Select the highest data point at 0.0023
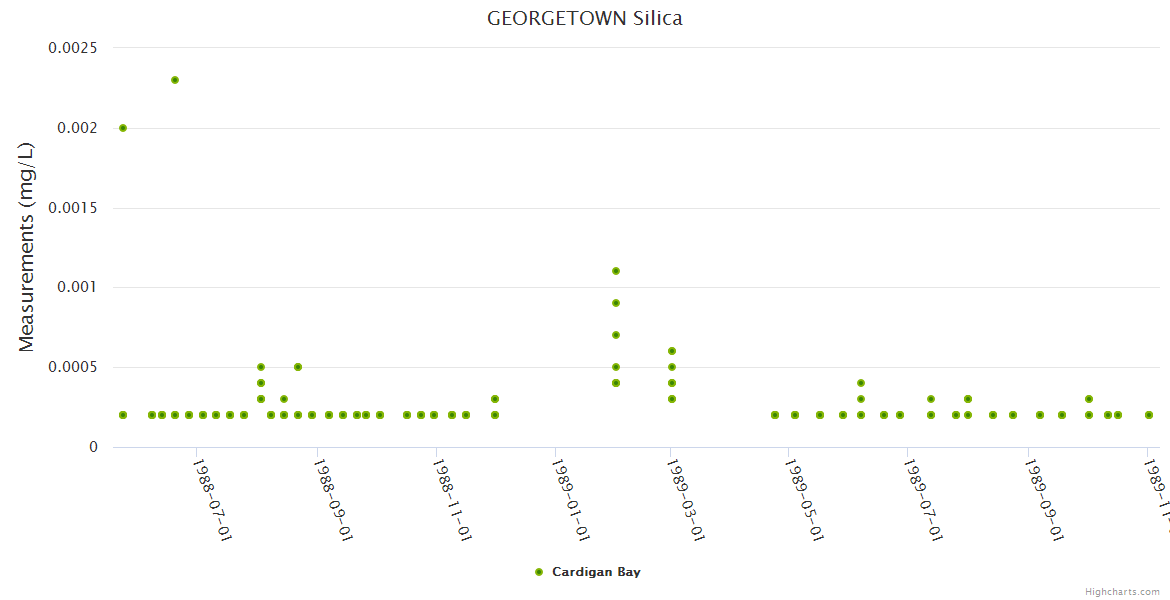 pos(175,80)
